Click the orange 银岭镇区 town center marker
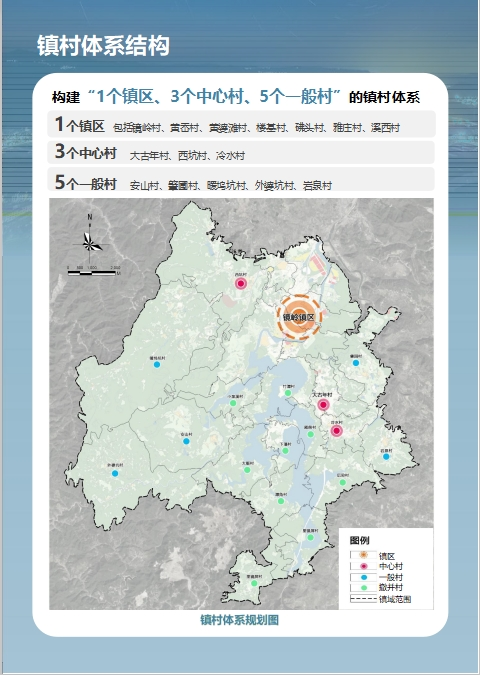Viewport: 480px width, 675px height. (299, 317)
